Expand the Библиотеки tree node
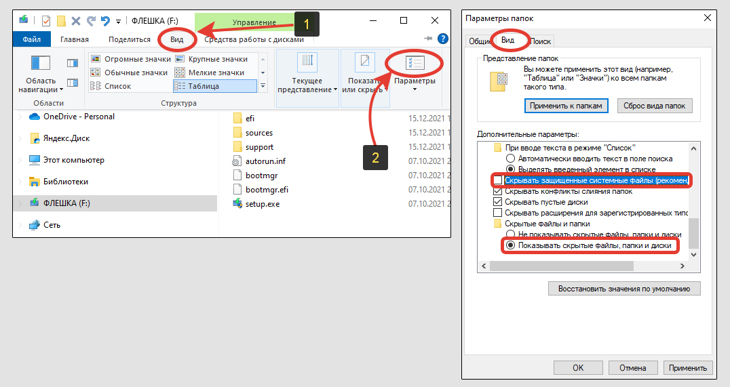Screen dimensions: 730x387 [20, 182]
